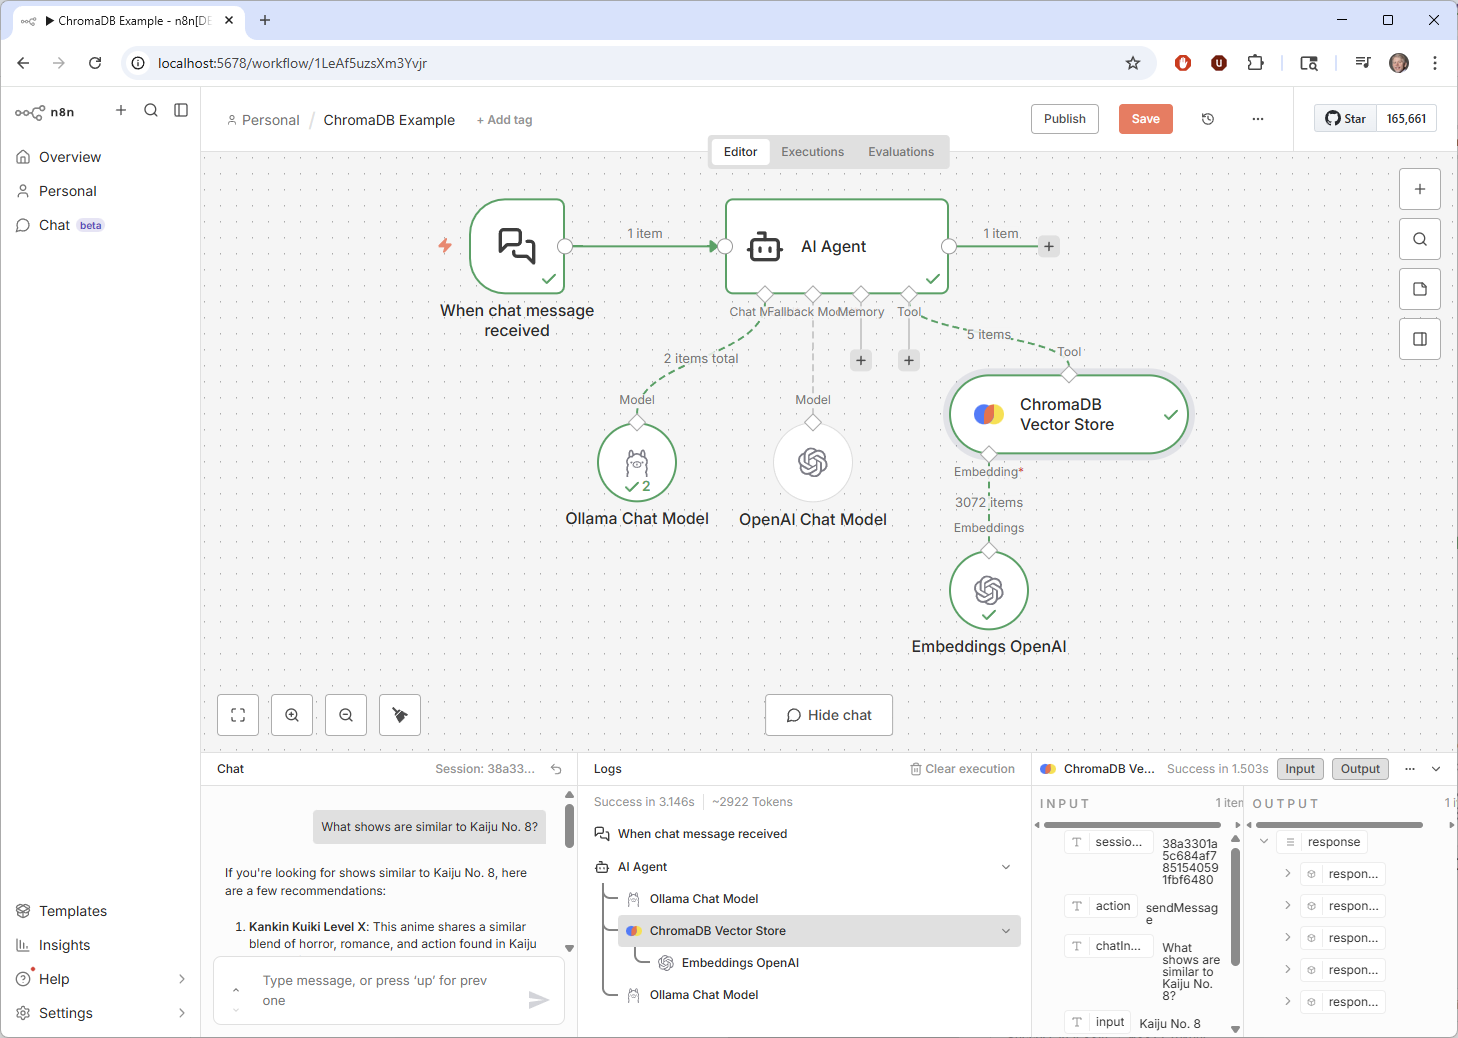Open workflow history clock icon
1458x1038 pixels.
(x=1208, y=119)
